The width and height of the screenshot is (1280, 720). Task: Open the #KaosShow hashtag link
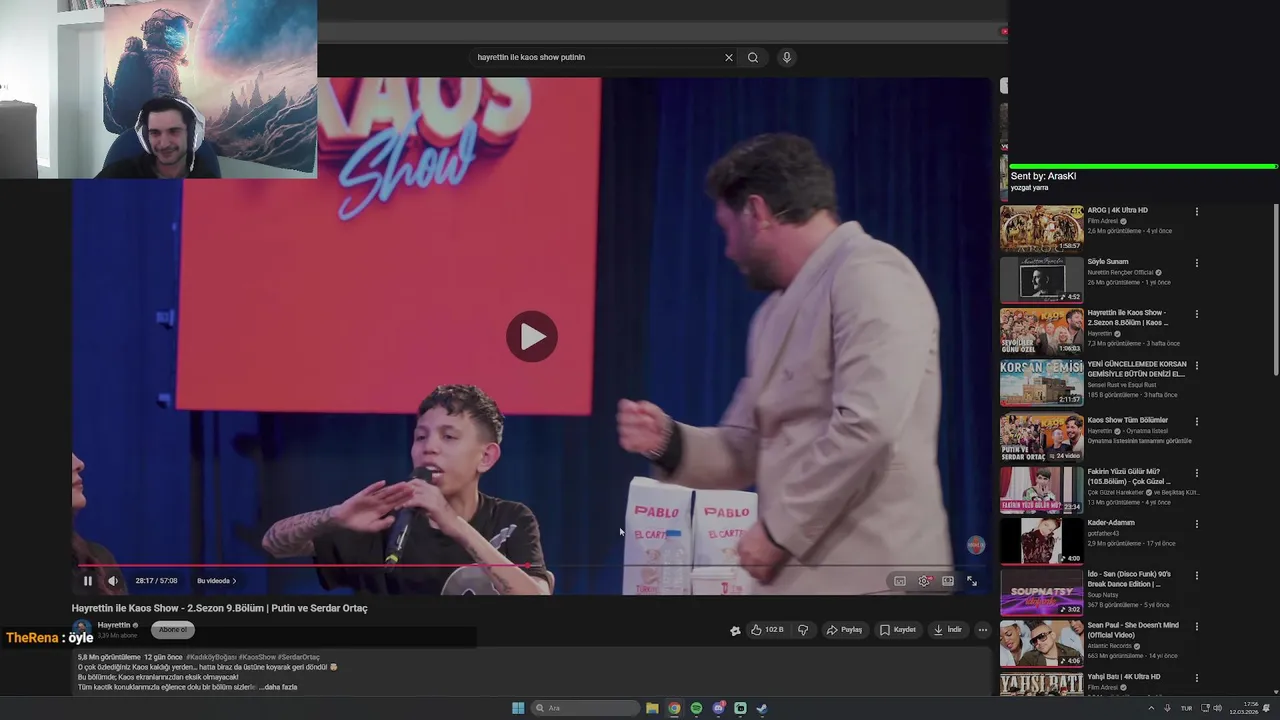pos(257,657)
